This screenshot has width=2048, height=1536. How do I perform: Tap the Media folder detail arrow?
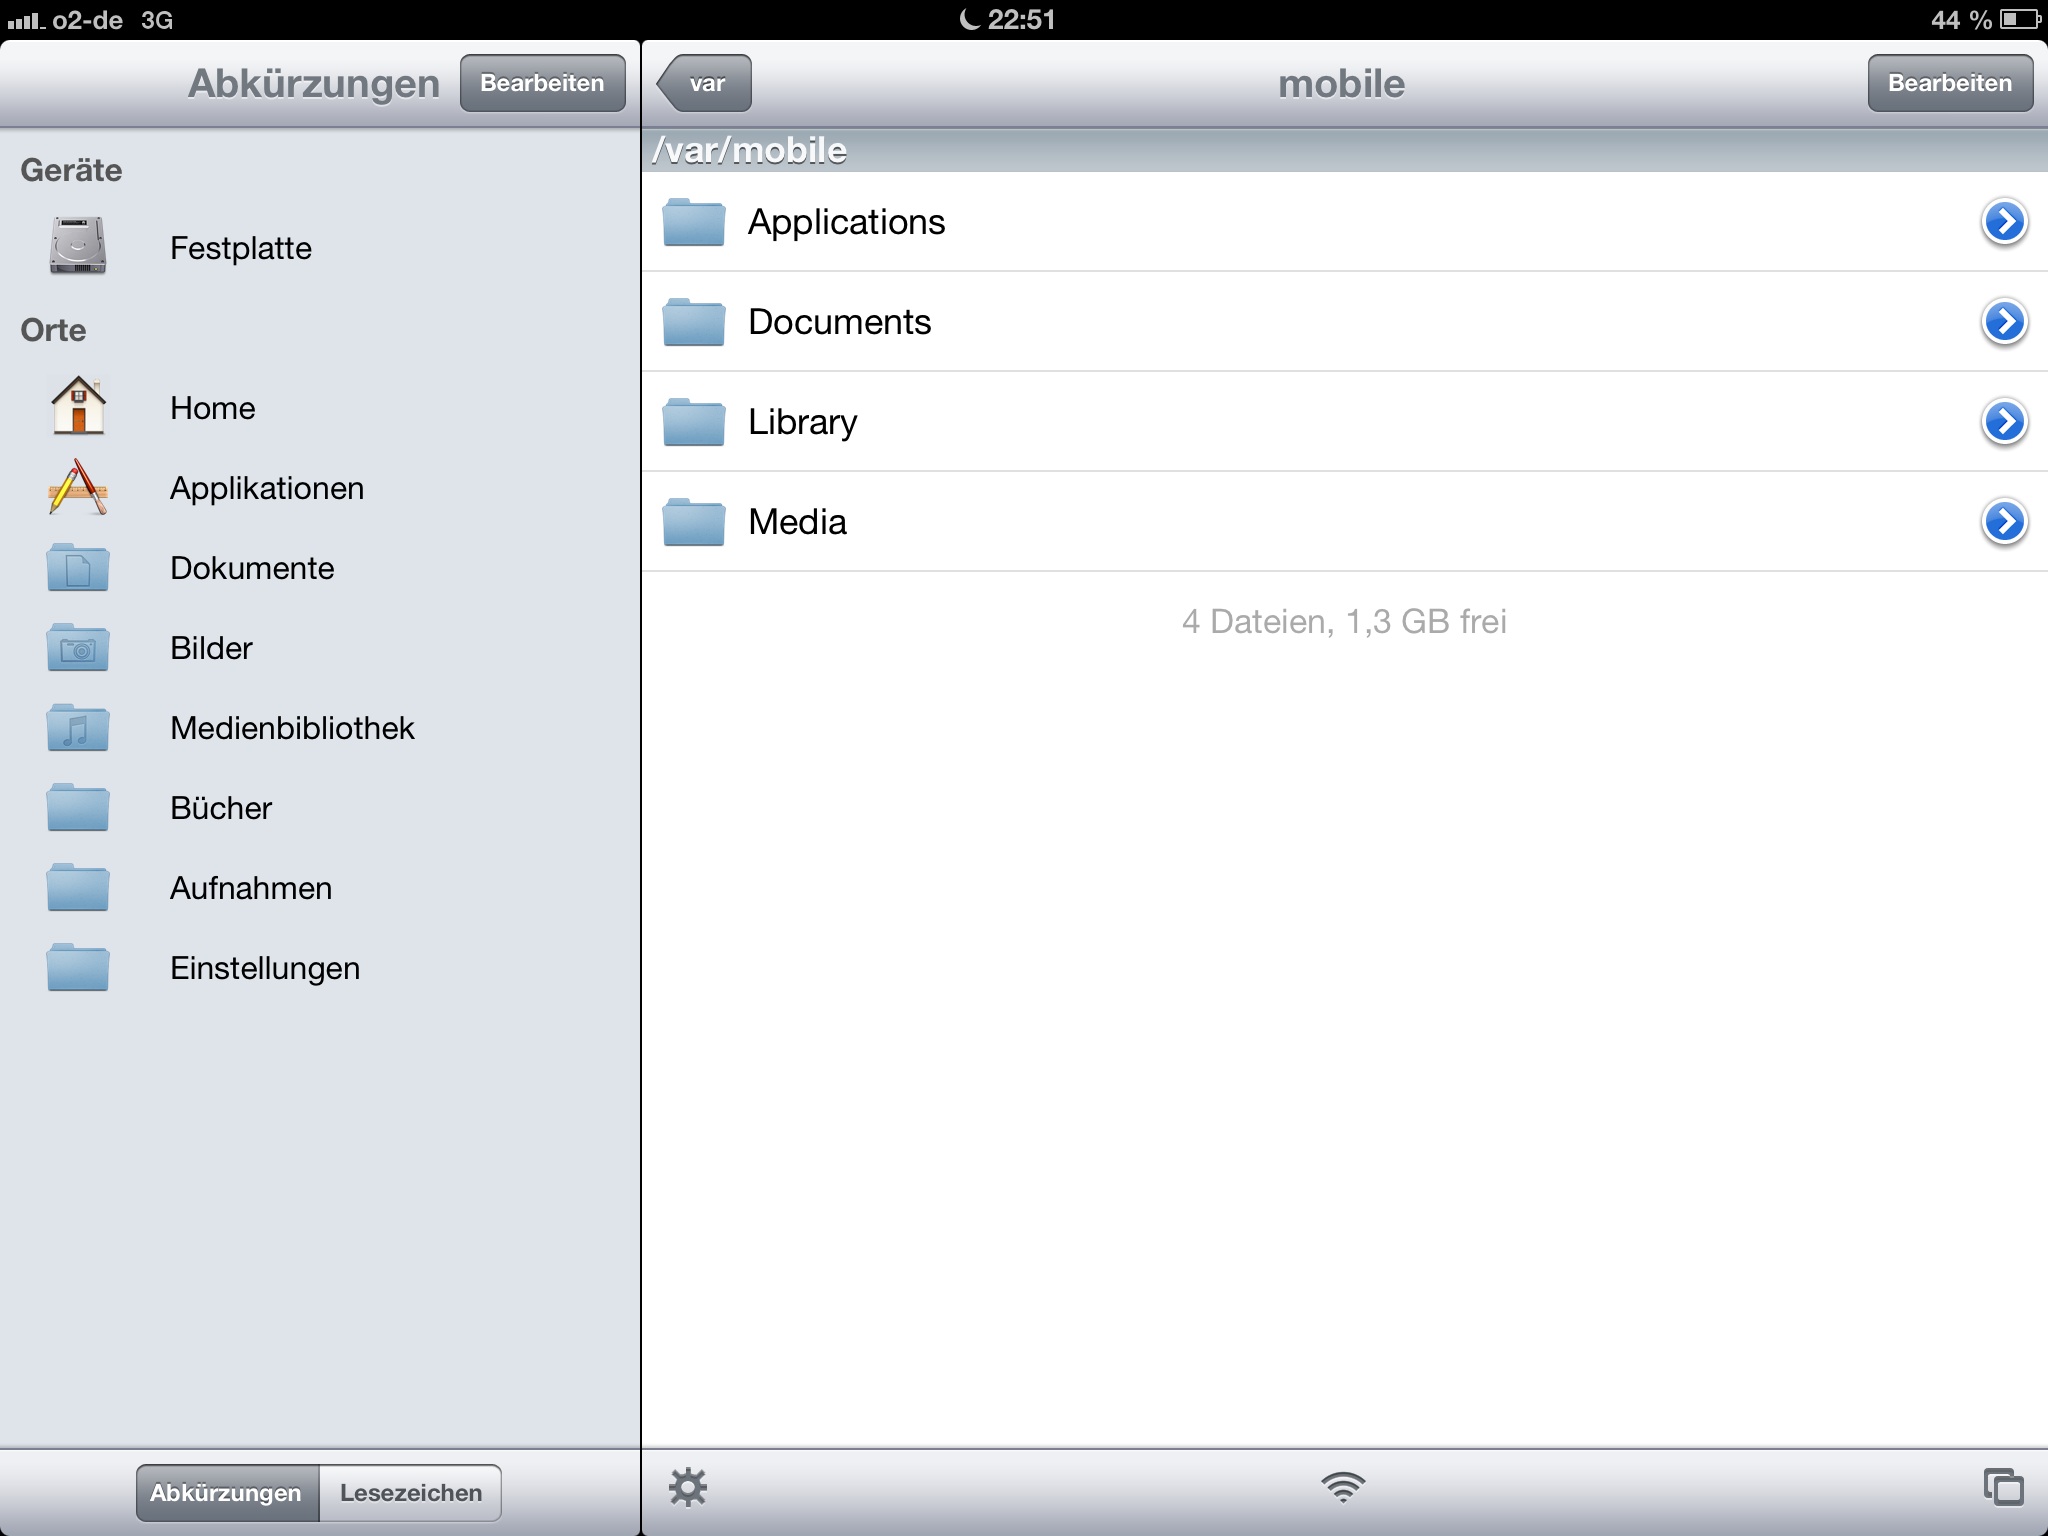click(2004, 522)
